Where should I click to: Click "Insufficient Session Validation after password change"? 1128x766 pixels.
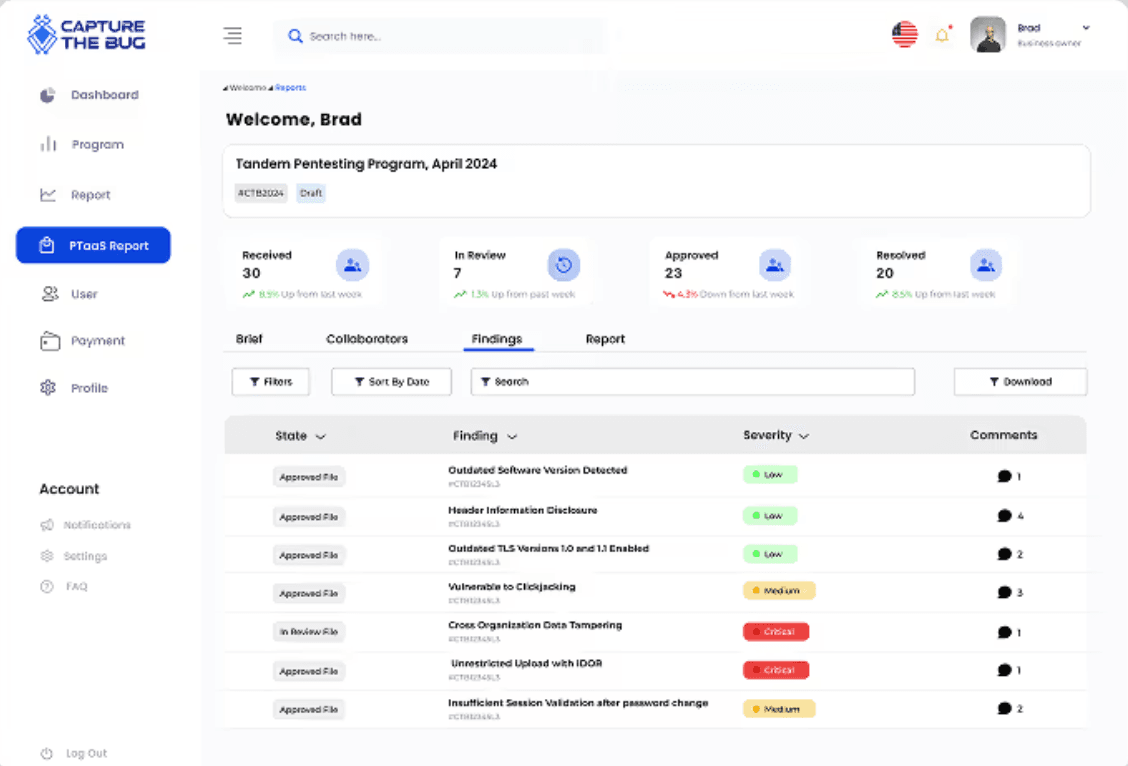click(x=578, y=703)
